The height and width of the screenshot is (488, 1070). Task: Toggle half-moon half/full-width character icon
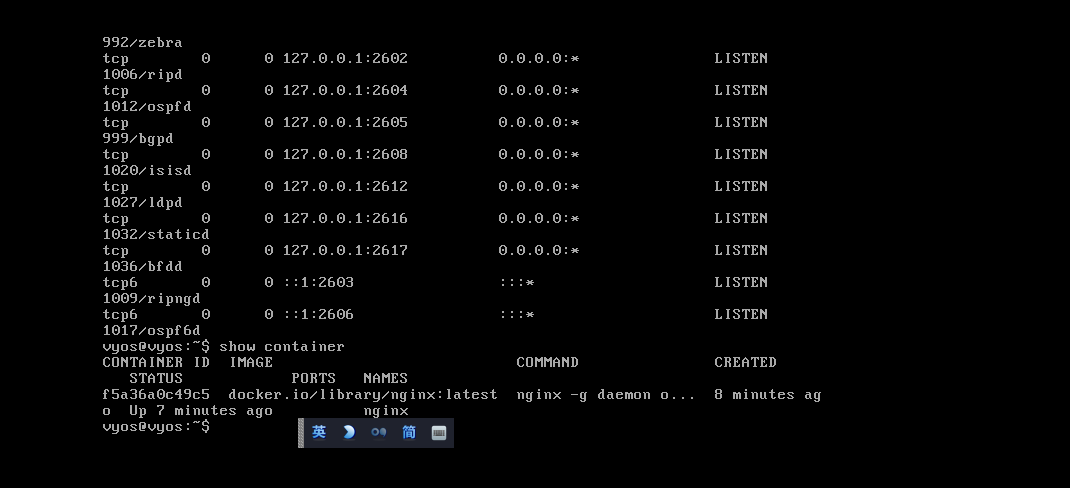[x=349, y=432]
